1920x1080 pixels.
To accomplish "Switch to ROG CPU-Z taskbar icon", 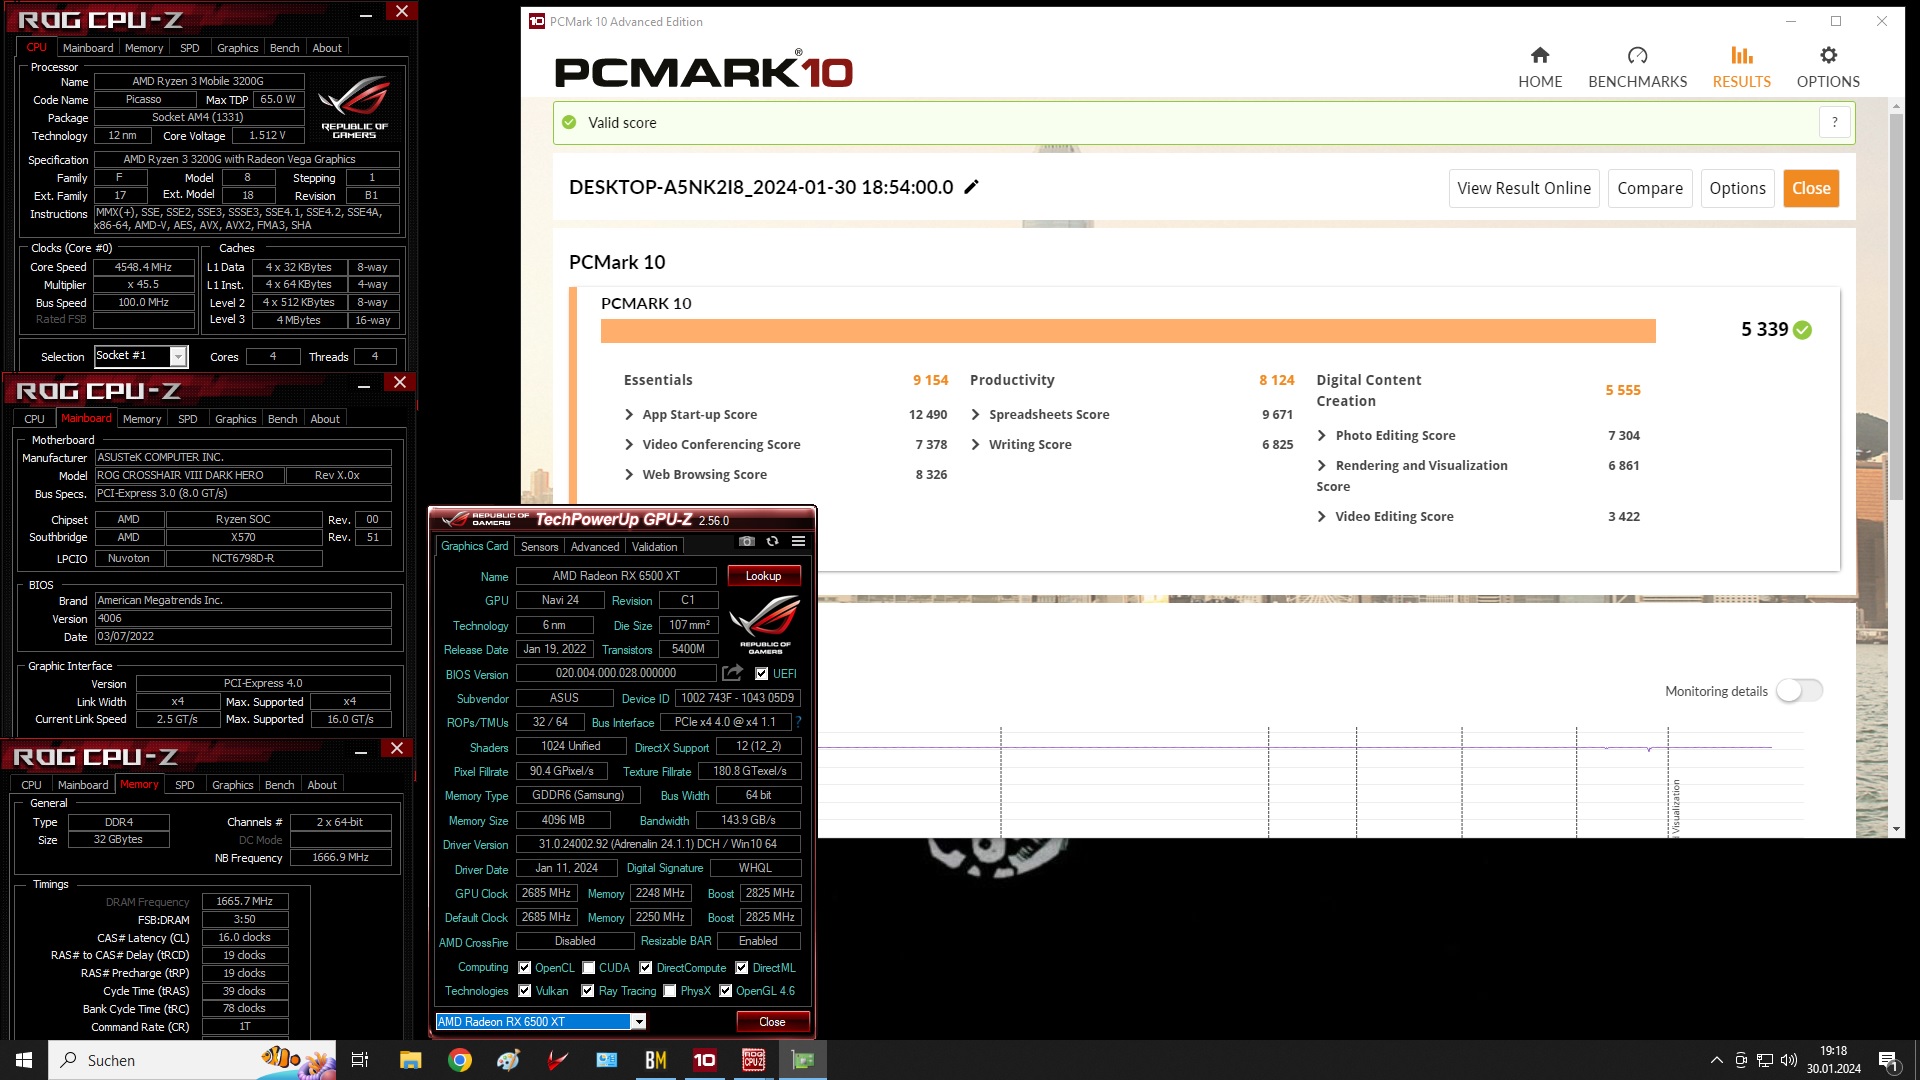I will point(753,1060).
